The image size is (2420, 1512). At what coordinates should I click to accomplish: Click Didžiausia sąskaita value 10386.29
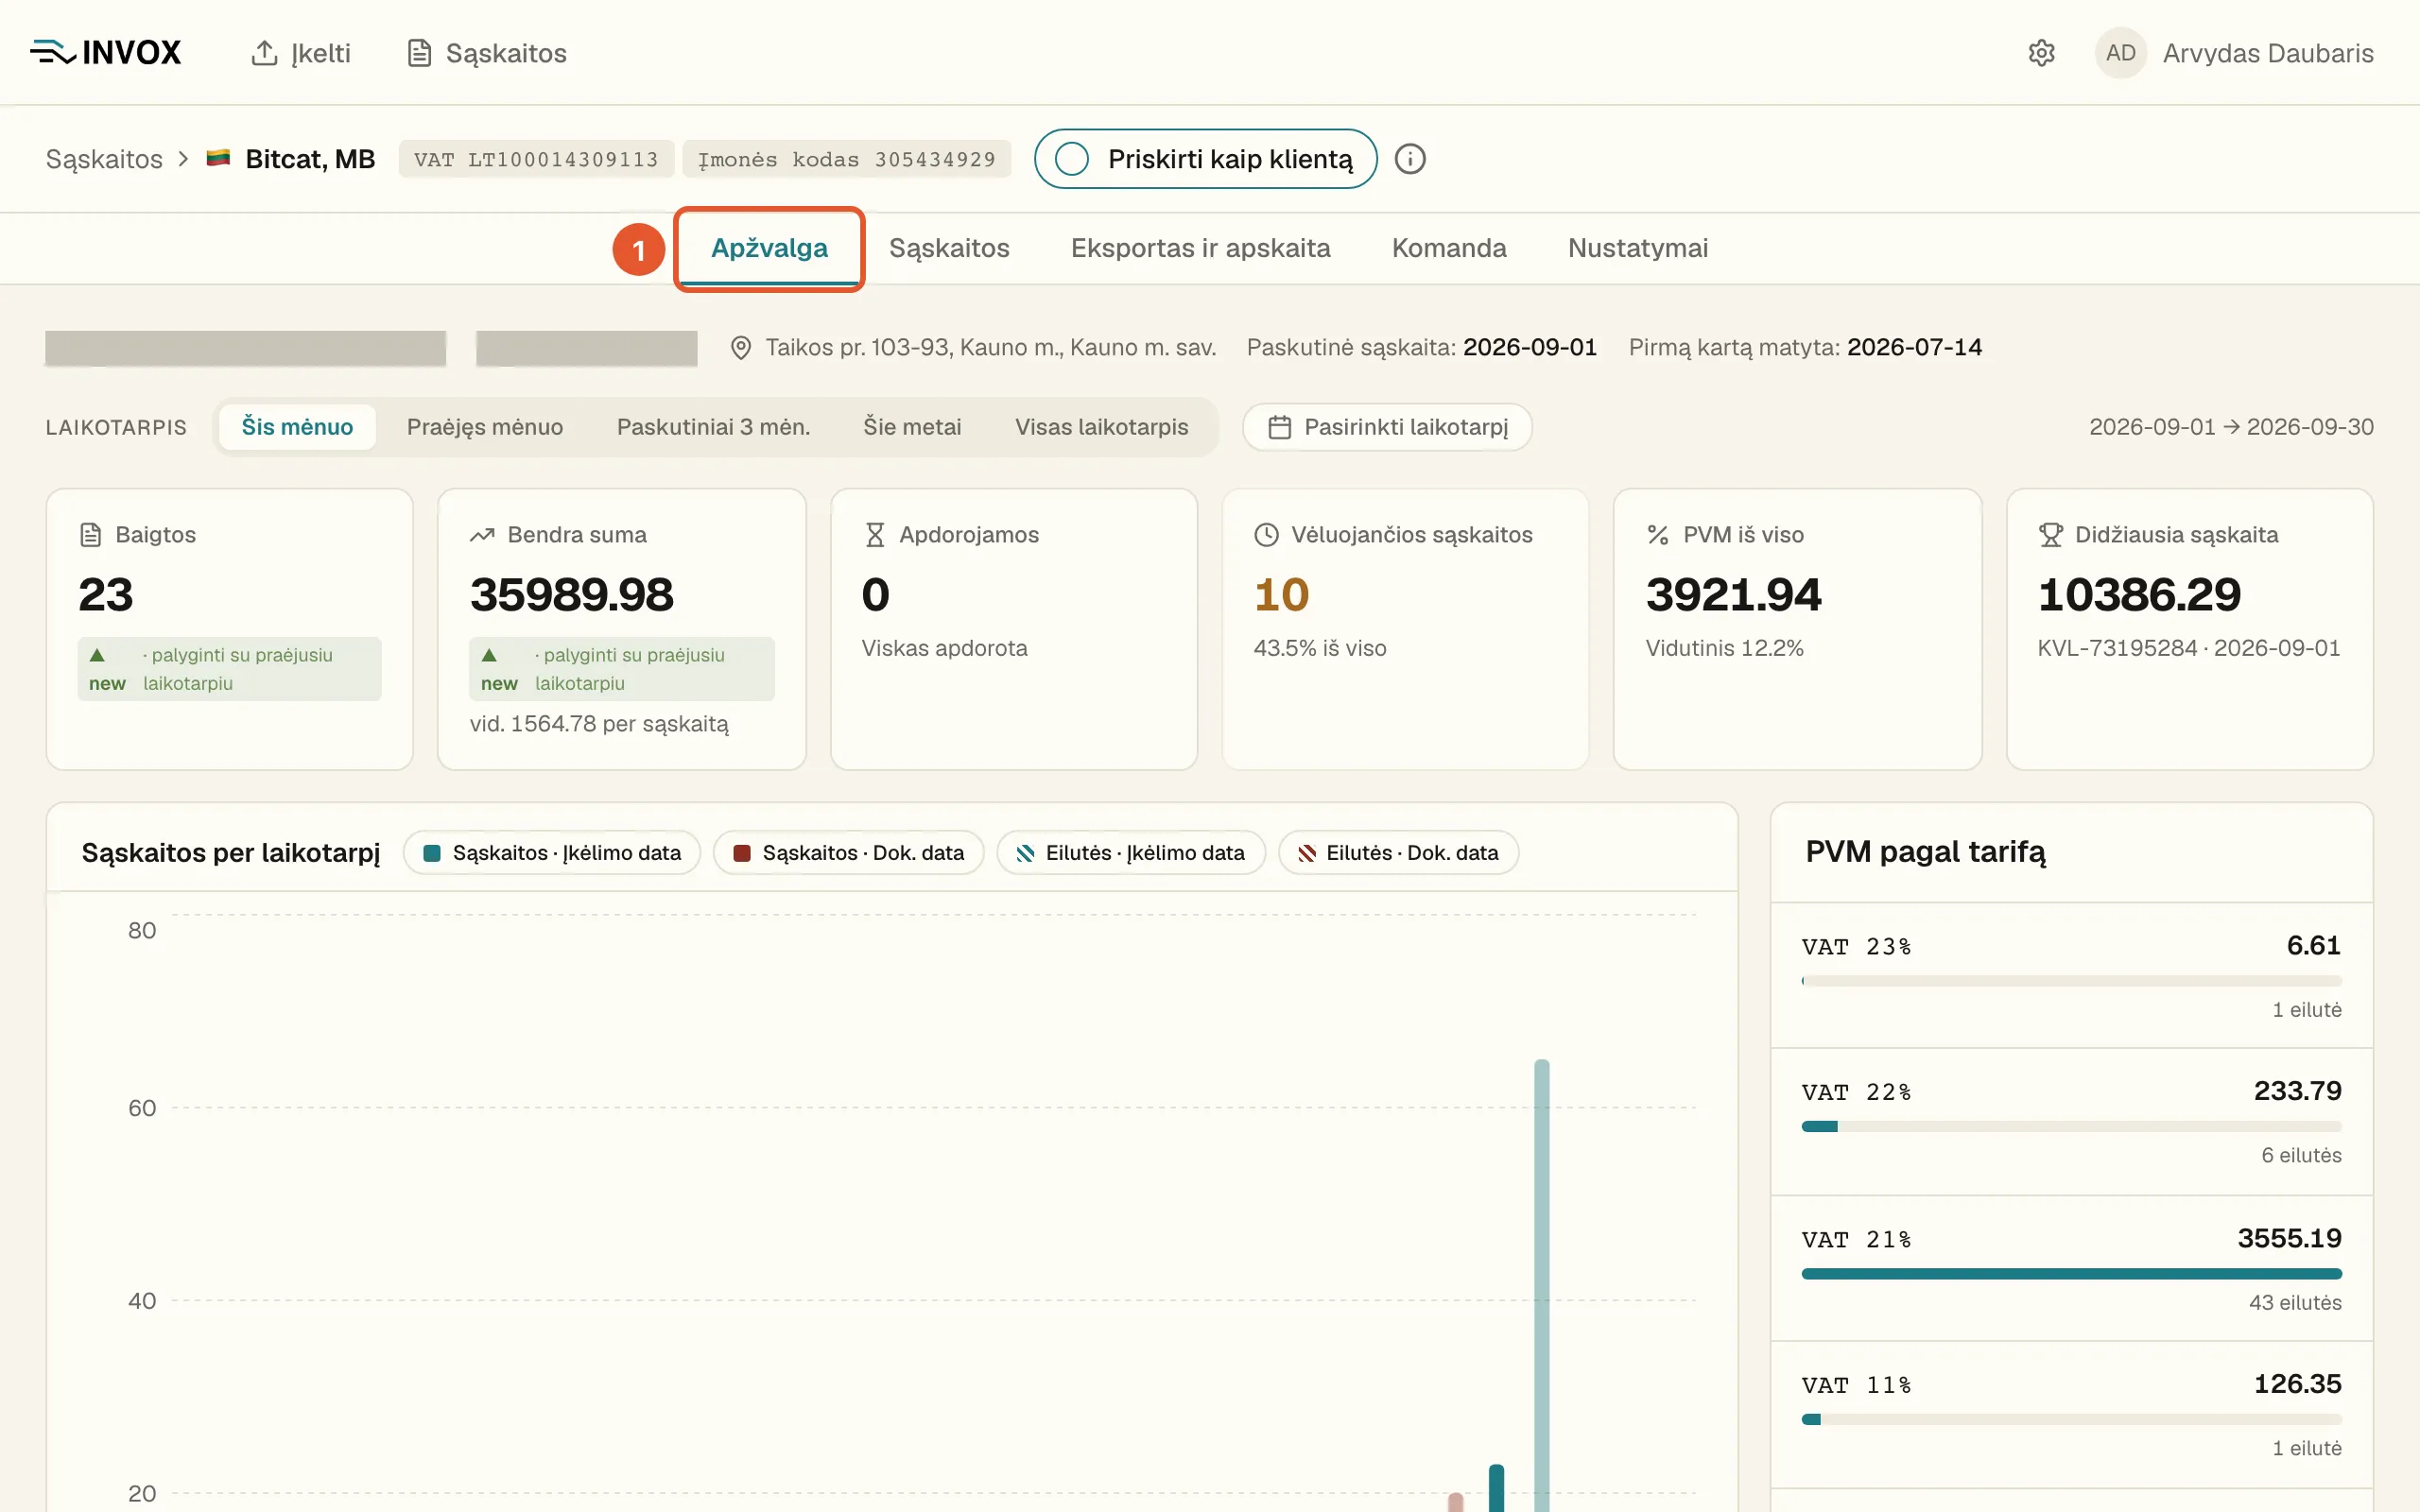pos(2139,595)
